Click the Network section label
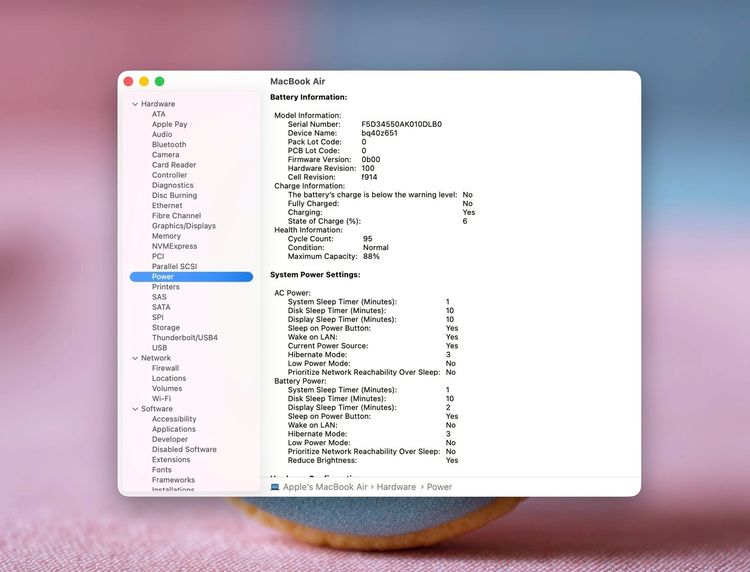750x572 pixels. tap(155, 358)
